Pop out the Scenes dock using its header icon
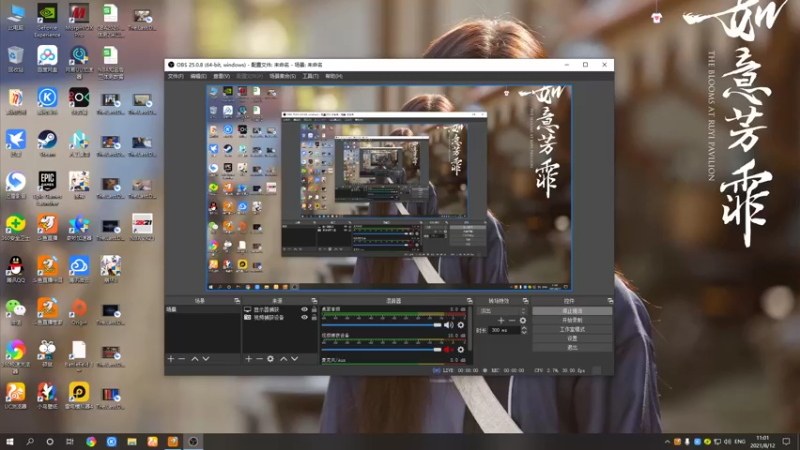This screenshot has width=800, height=450. [x=237, y=301]
